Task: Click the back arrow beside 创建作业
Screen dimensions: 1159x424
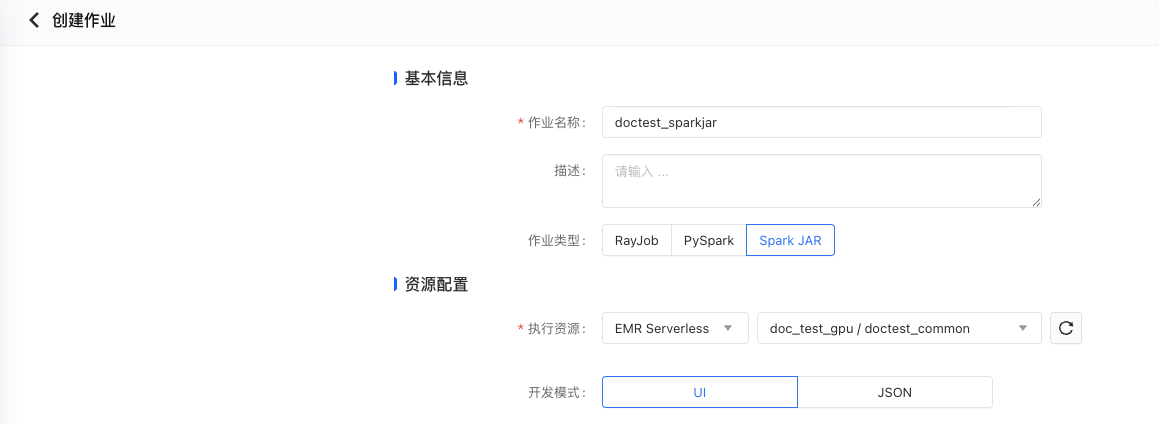Action: [34, 20]
